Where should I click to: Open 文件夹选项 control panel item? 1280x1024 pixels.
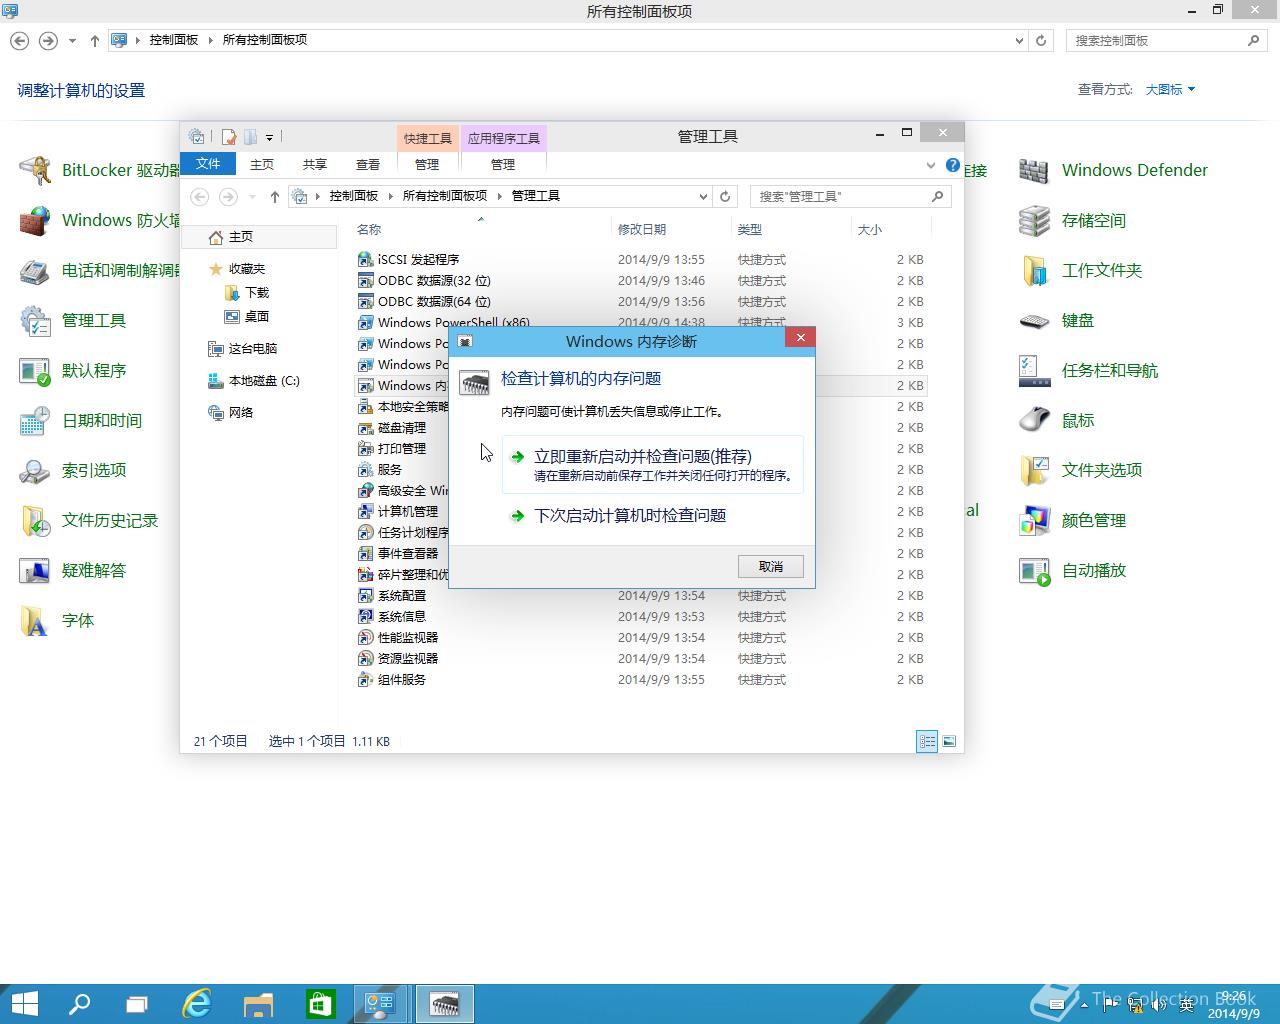point(1080,470)
